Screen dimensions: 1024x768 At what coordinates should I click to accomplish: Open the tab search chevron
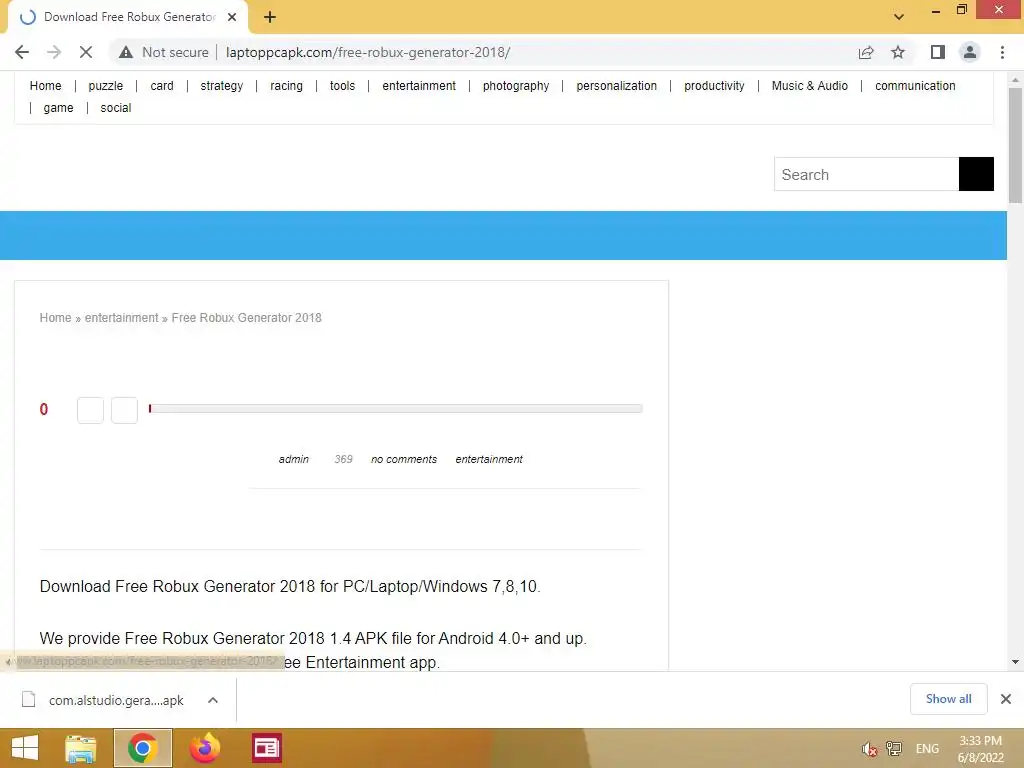click(x=899, y=17)
